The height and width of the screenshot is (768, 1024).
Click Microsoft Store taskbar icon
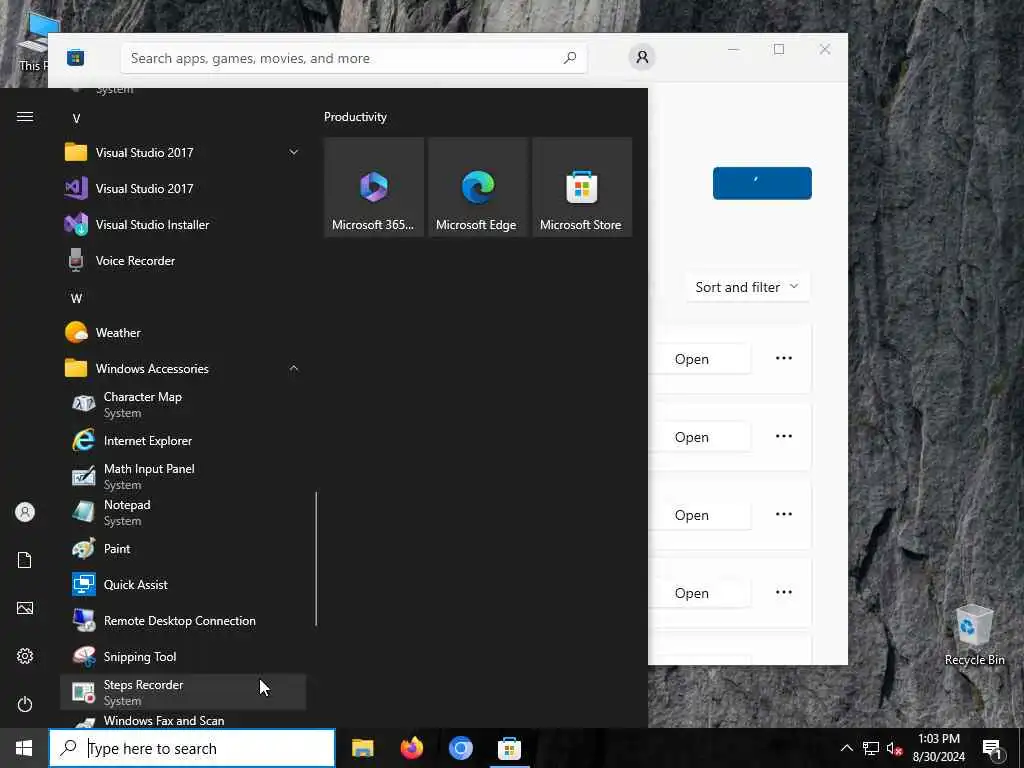(x=509, y=748)
